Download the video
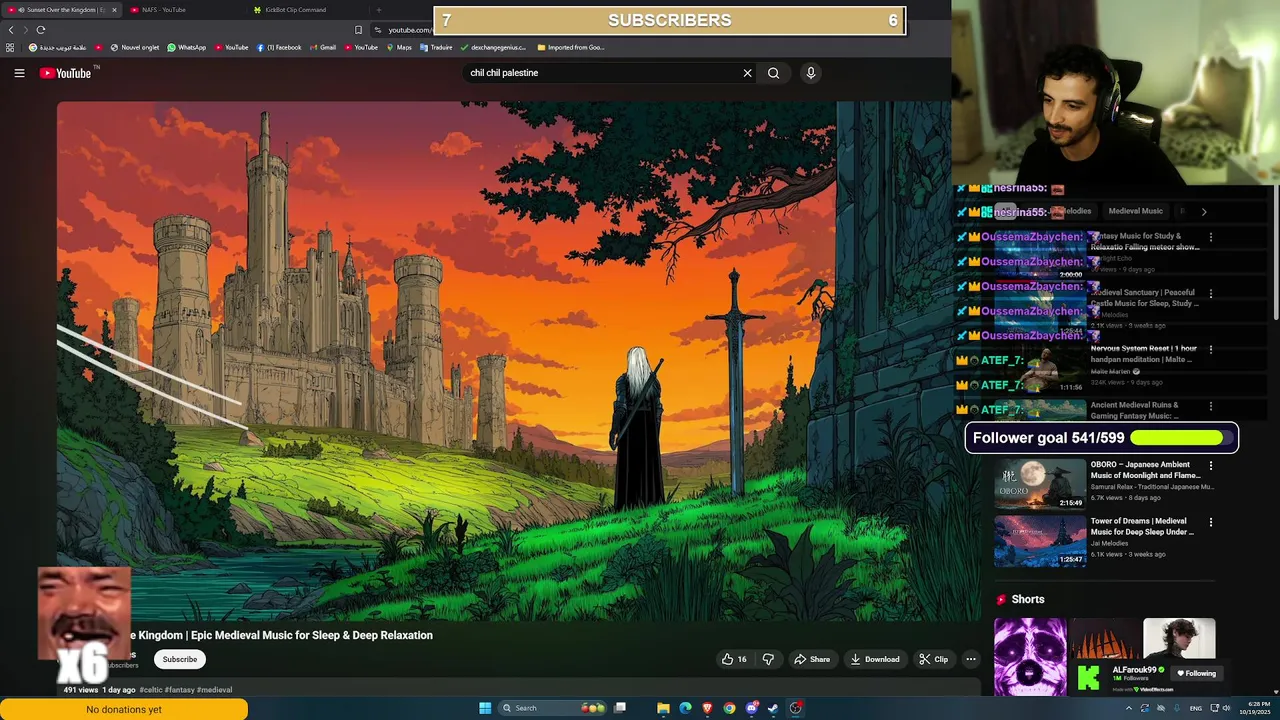This screenshot has height=720, width=1280. coord(875,659)
